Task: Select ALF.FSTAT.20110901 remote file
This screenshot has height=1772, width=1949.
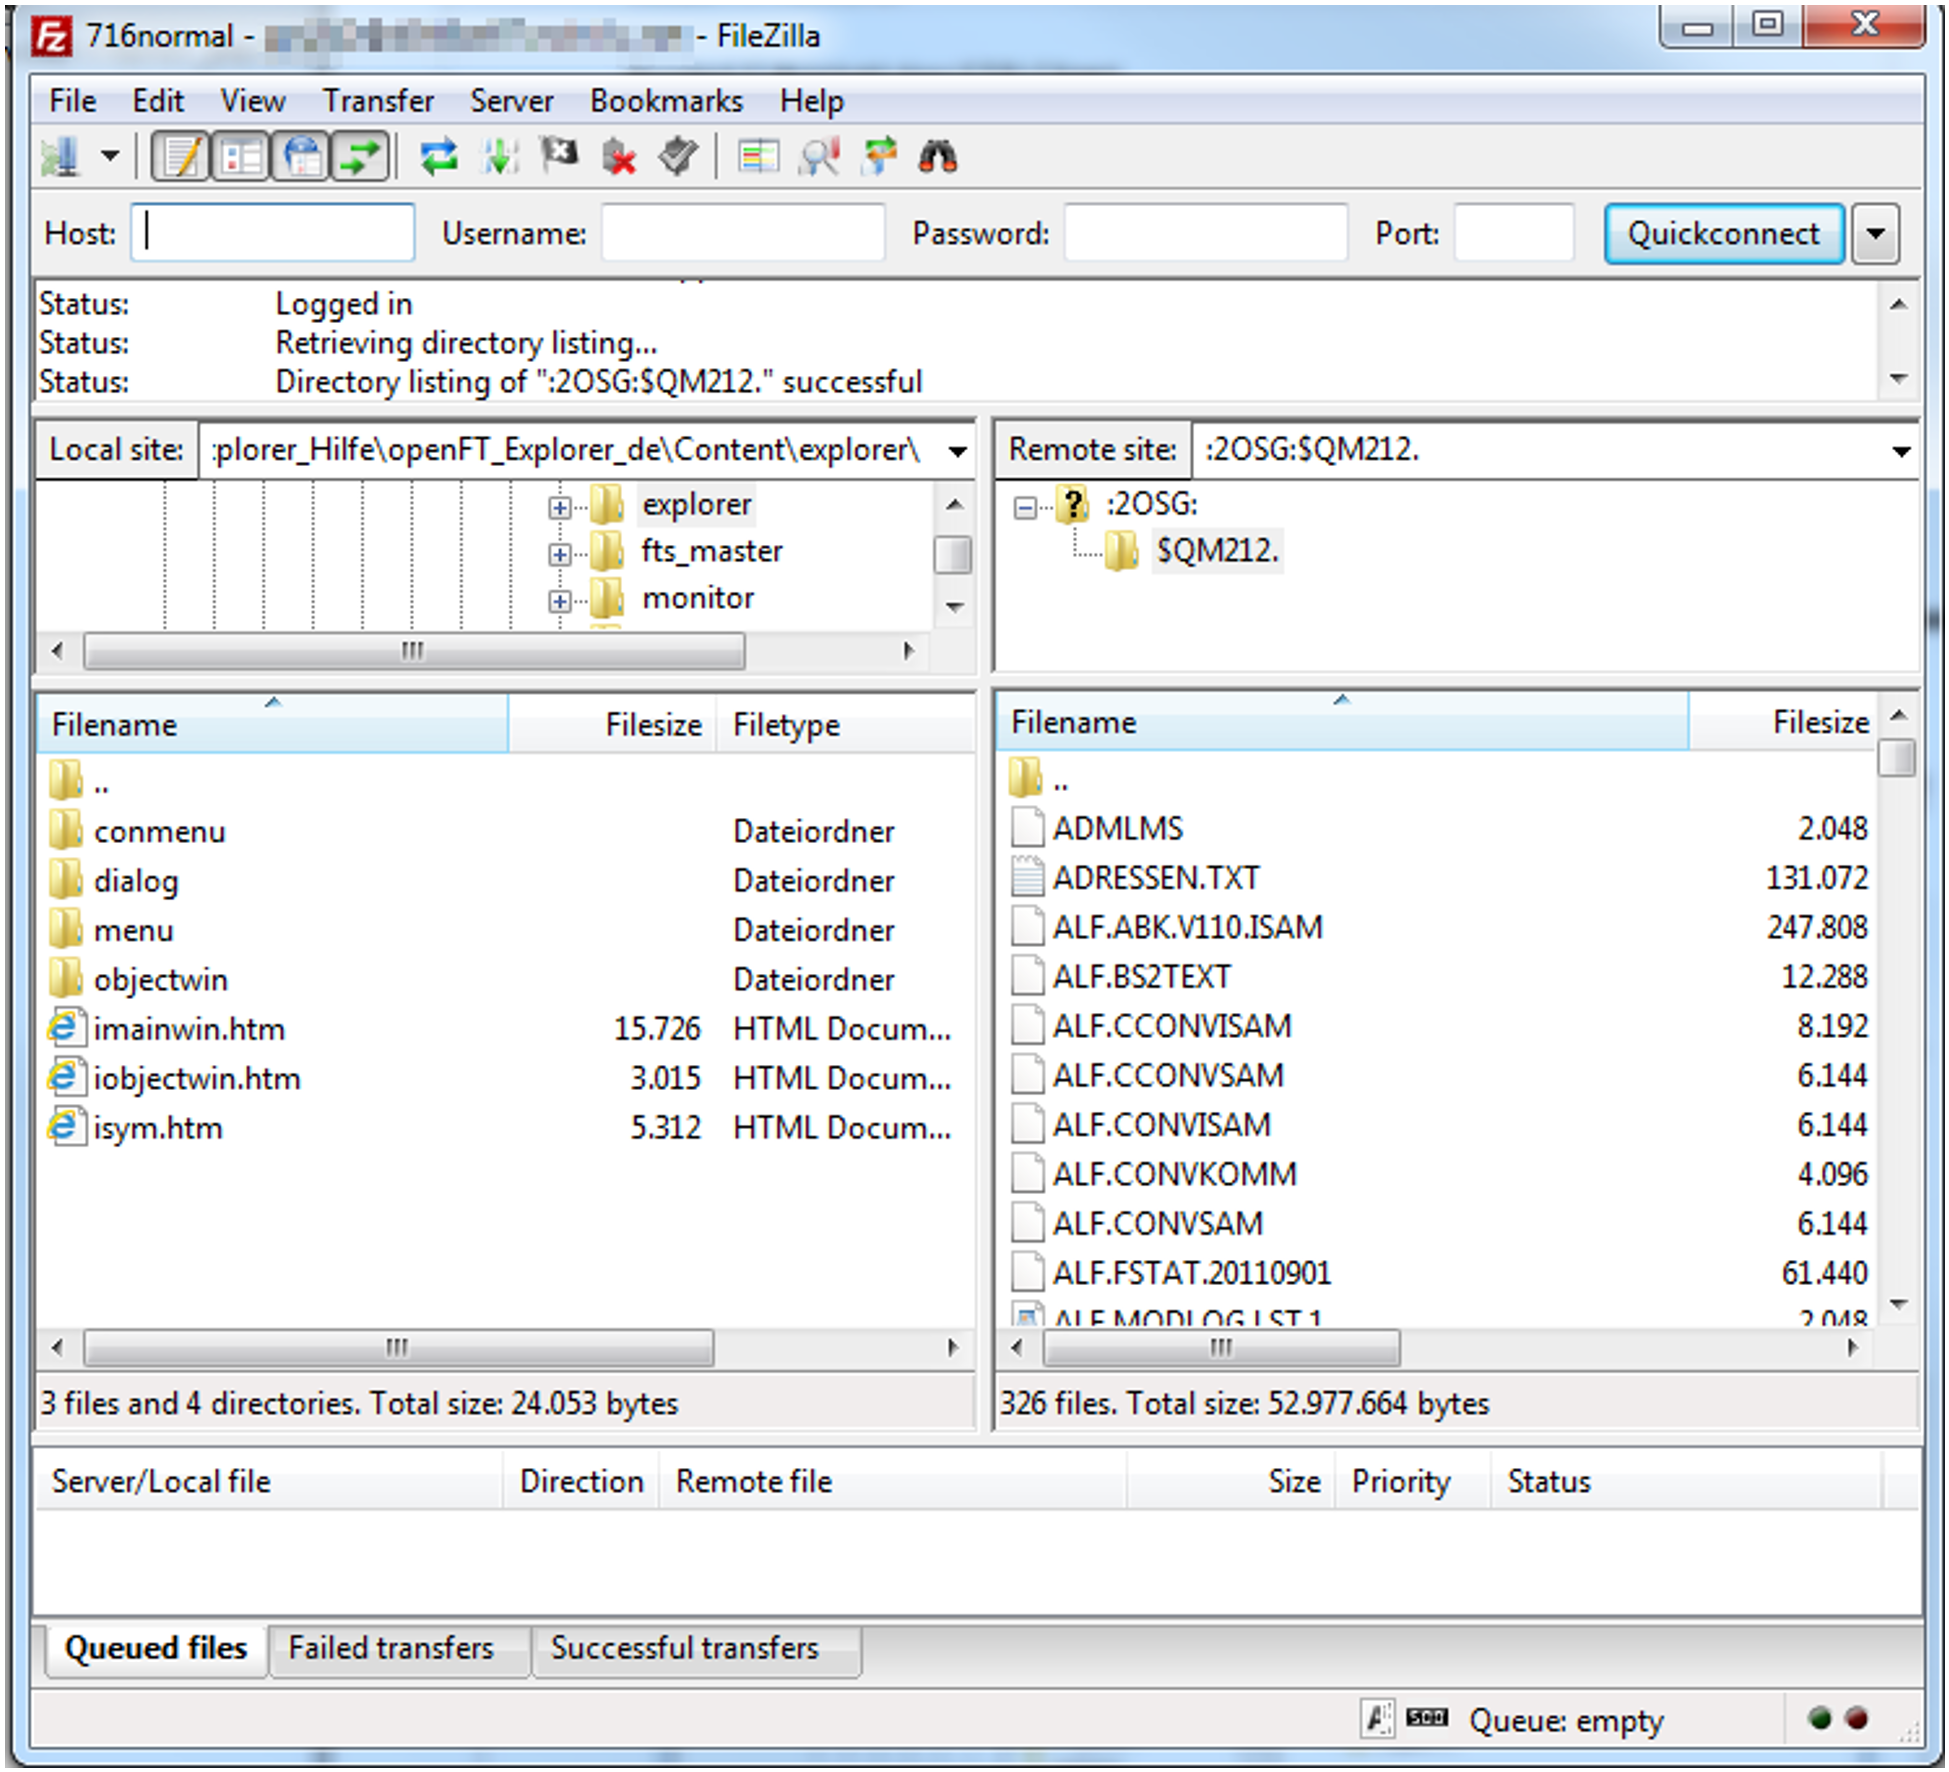Action: (x=1191, y=1273)
